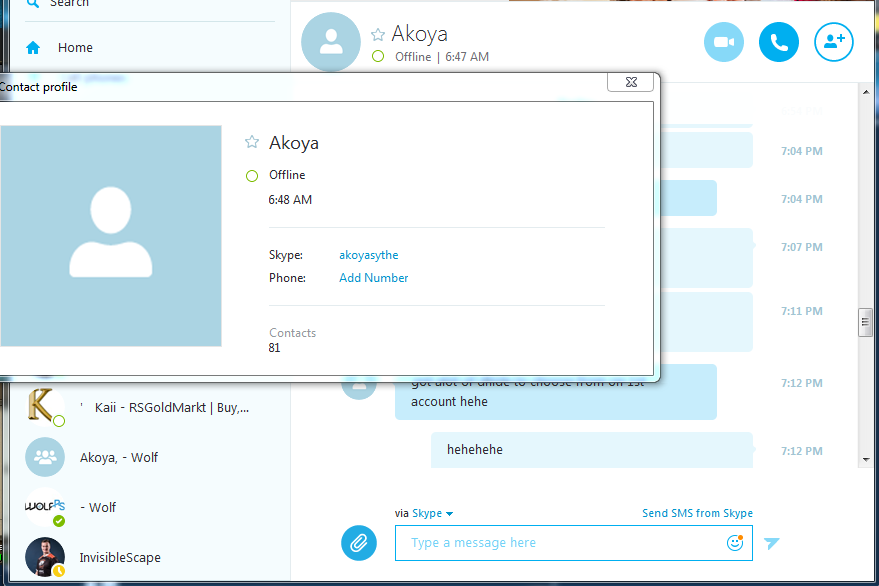The width and height of the screenshot is (879, 586).
Task: Toggle favorite star in Contact profile
Action: pyautogui.click(x=252, y=142)
